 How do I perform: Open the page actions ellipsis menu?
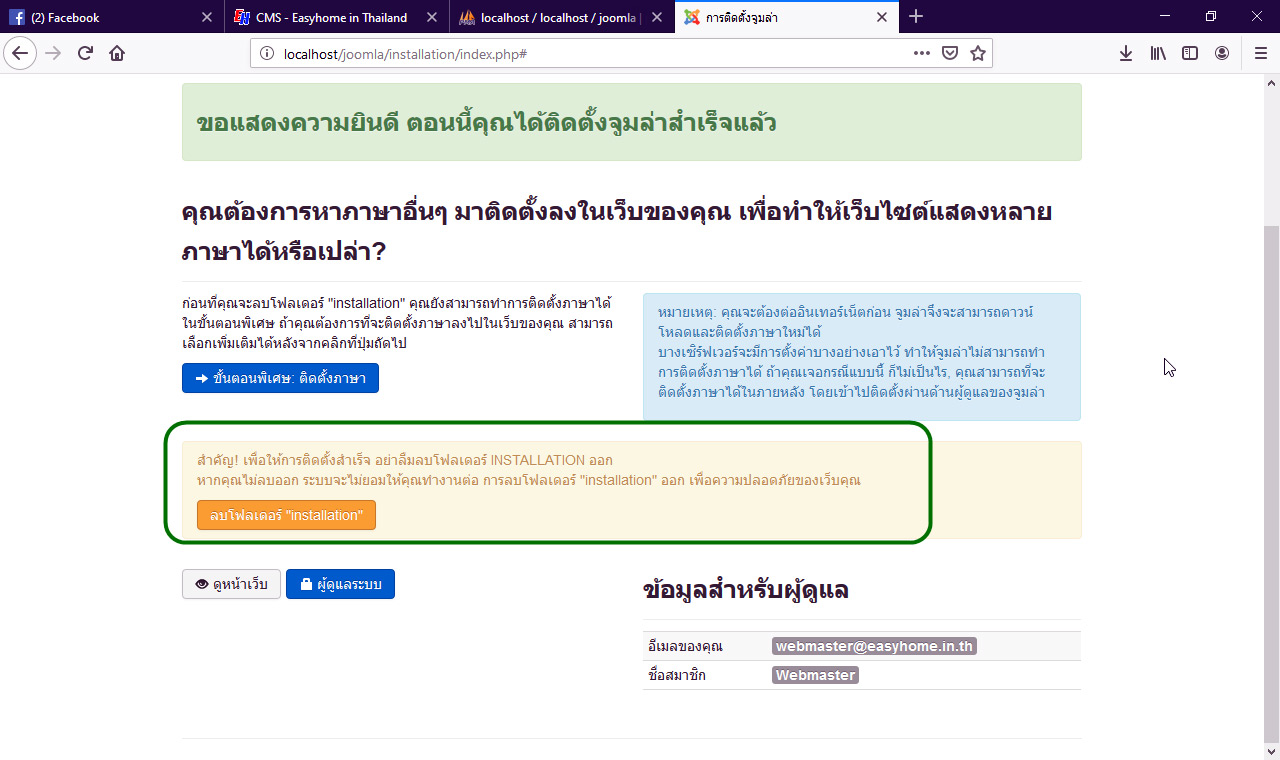(x=921, y=52)
